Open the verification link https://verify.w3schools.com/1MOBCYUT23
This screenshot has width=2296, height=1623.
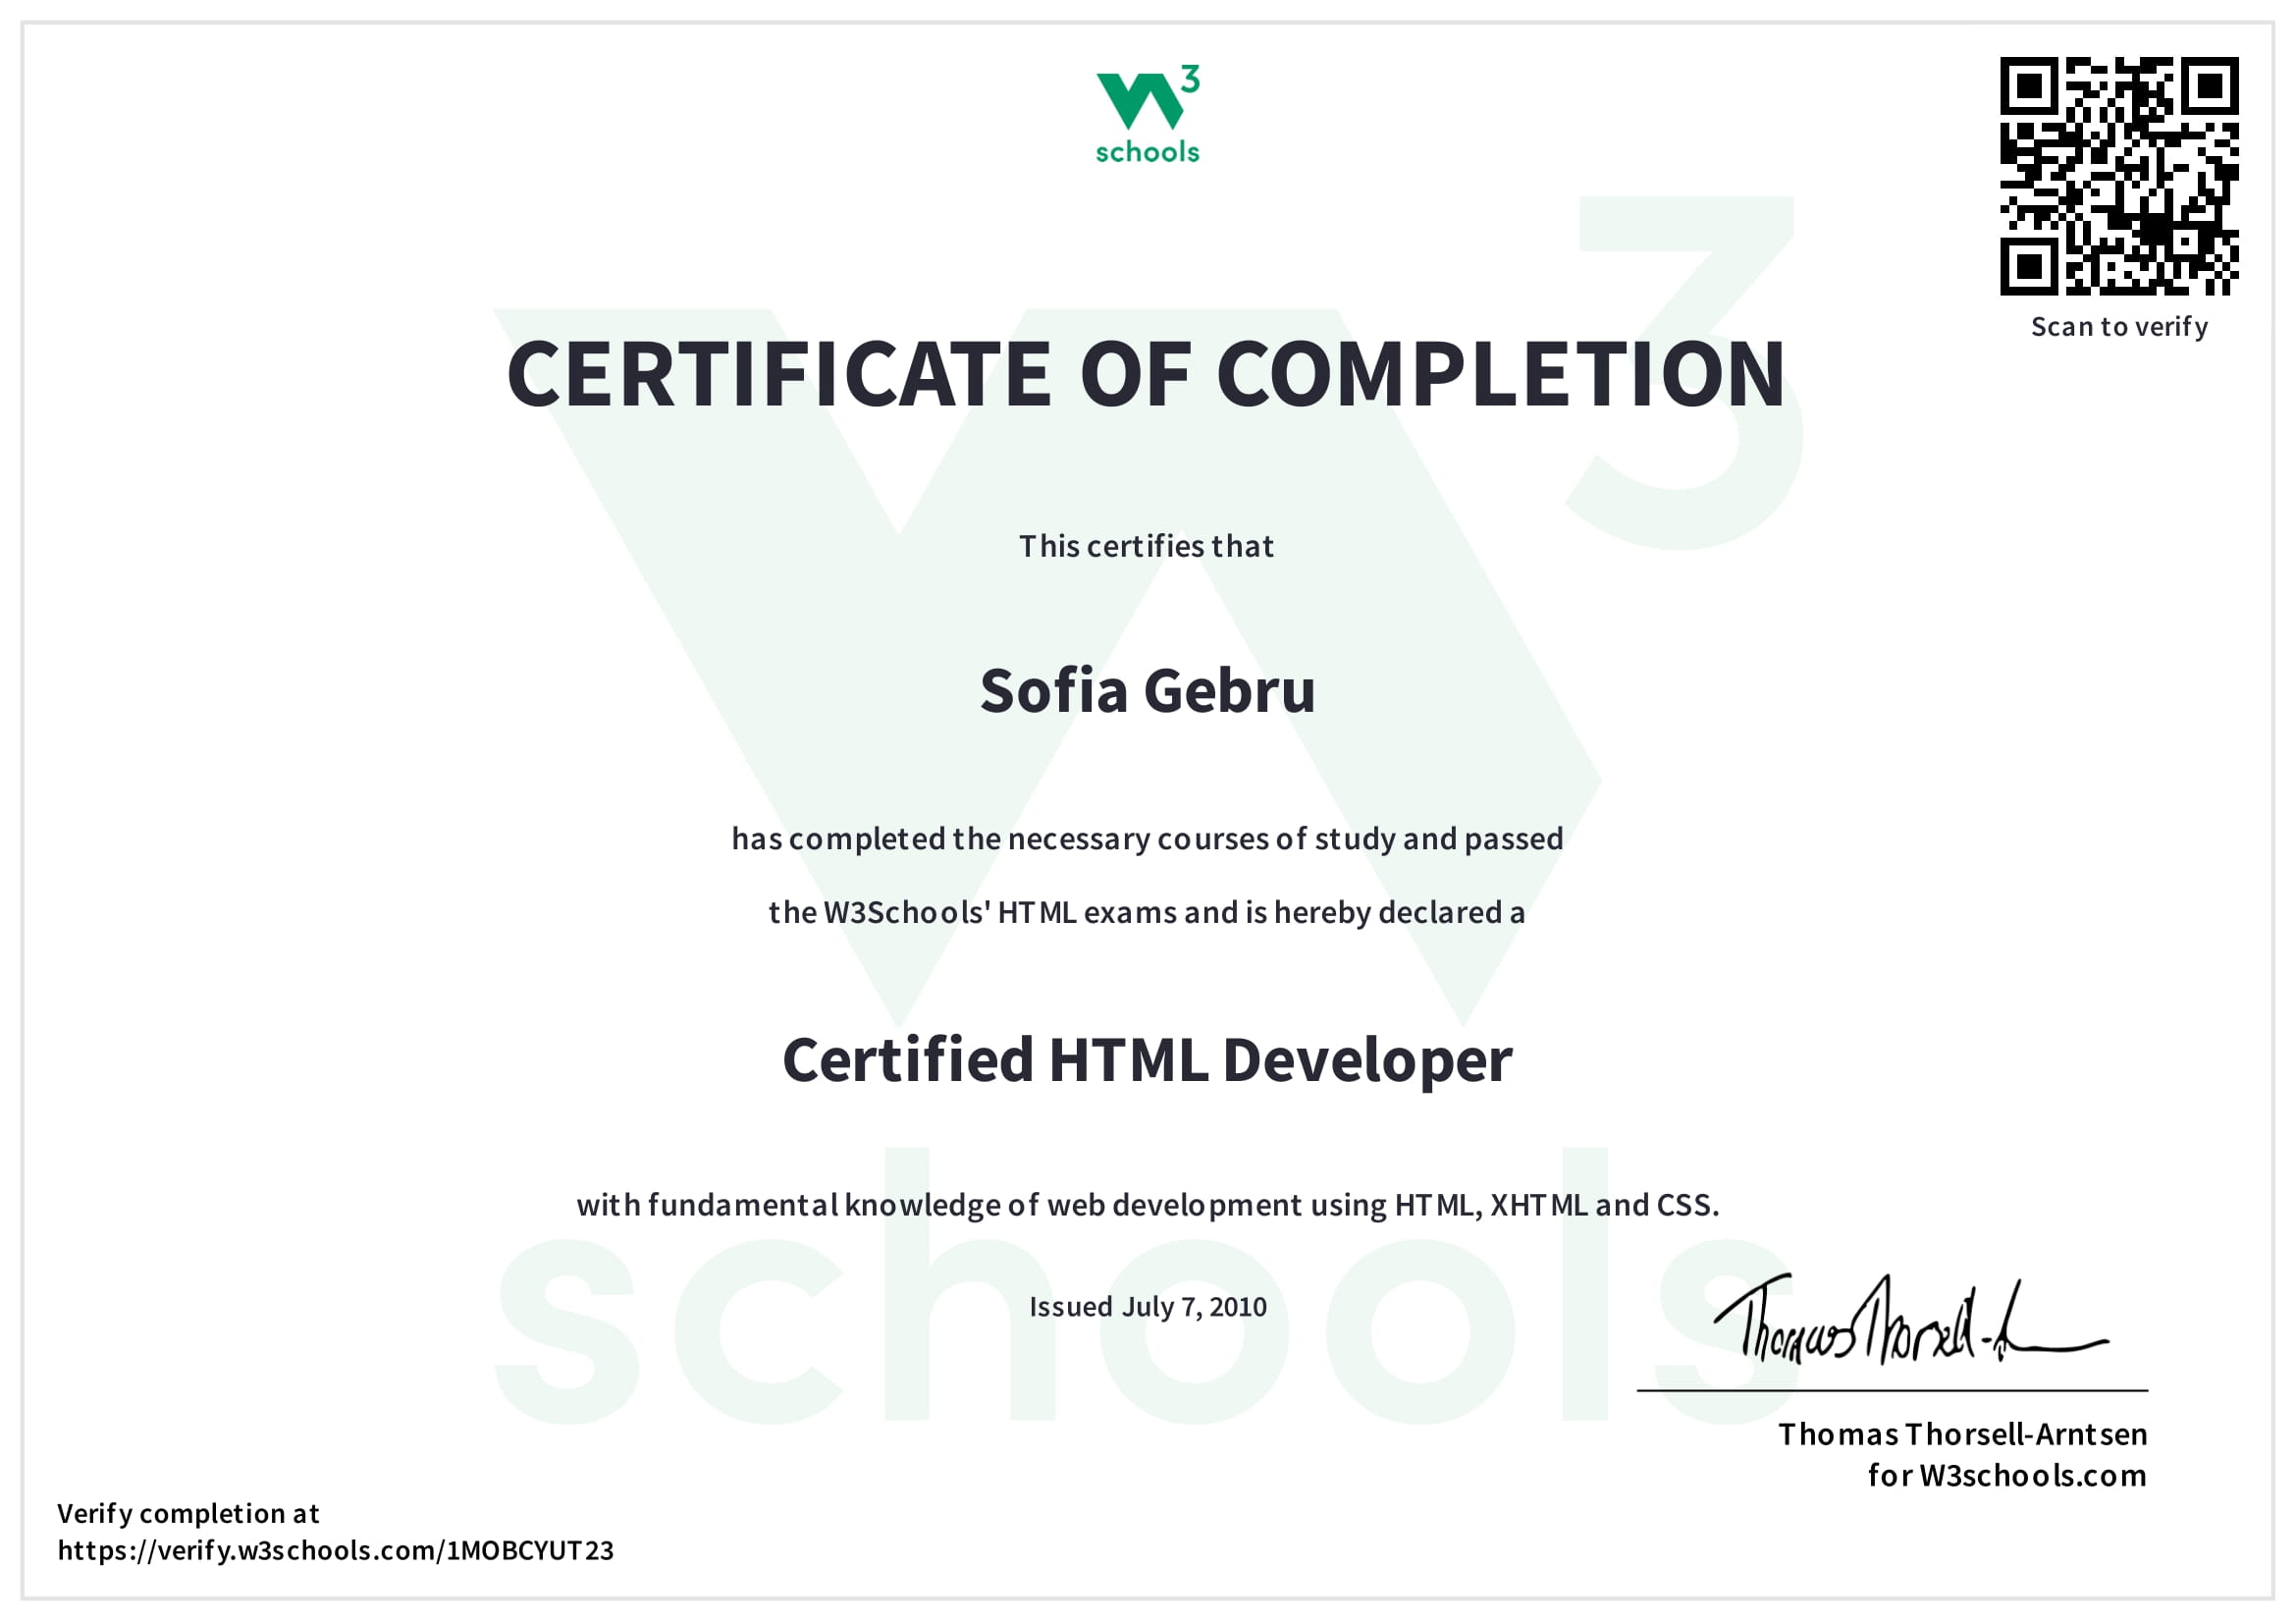[x=337, y=1551]
